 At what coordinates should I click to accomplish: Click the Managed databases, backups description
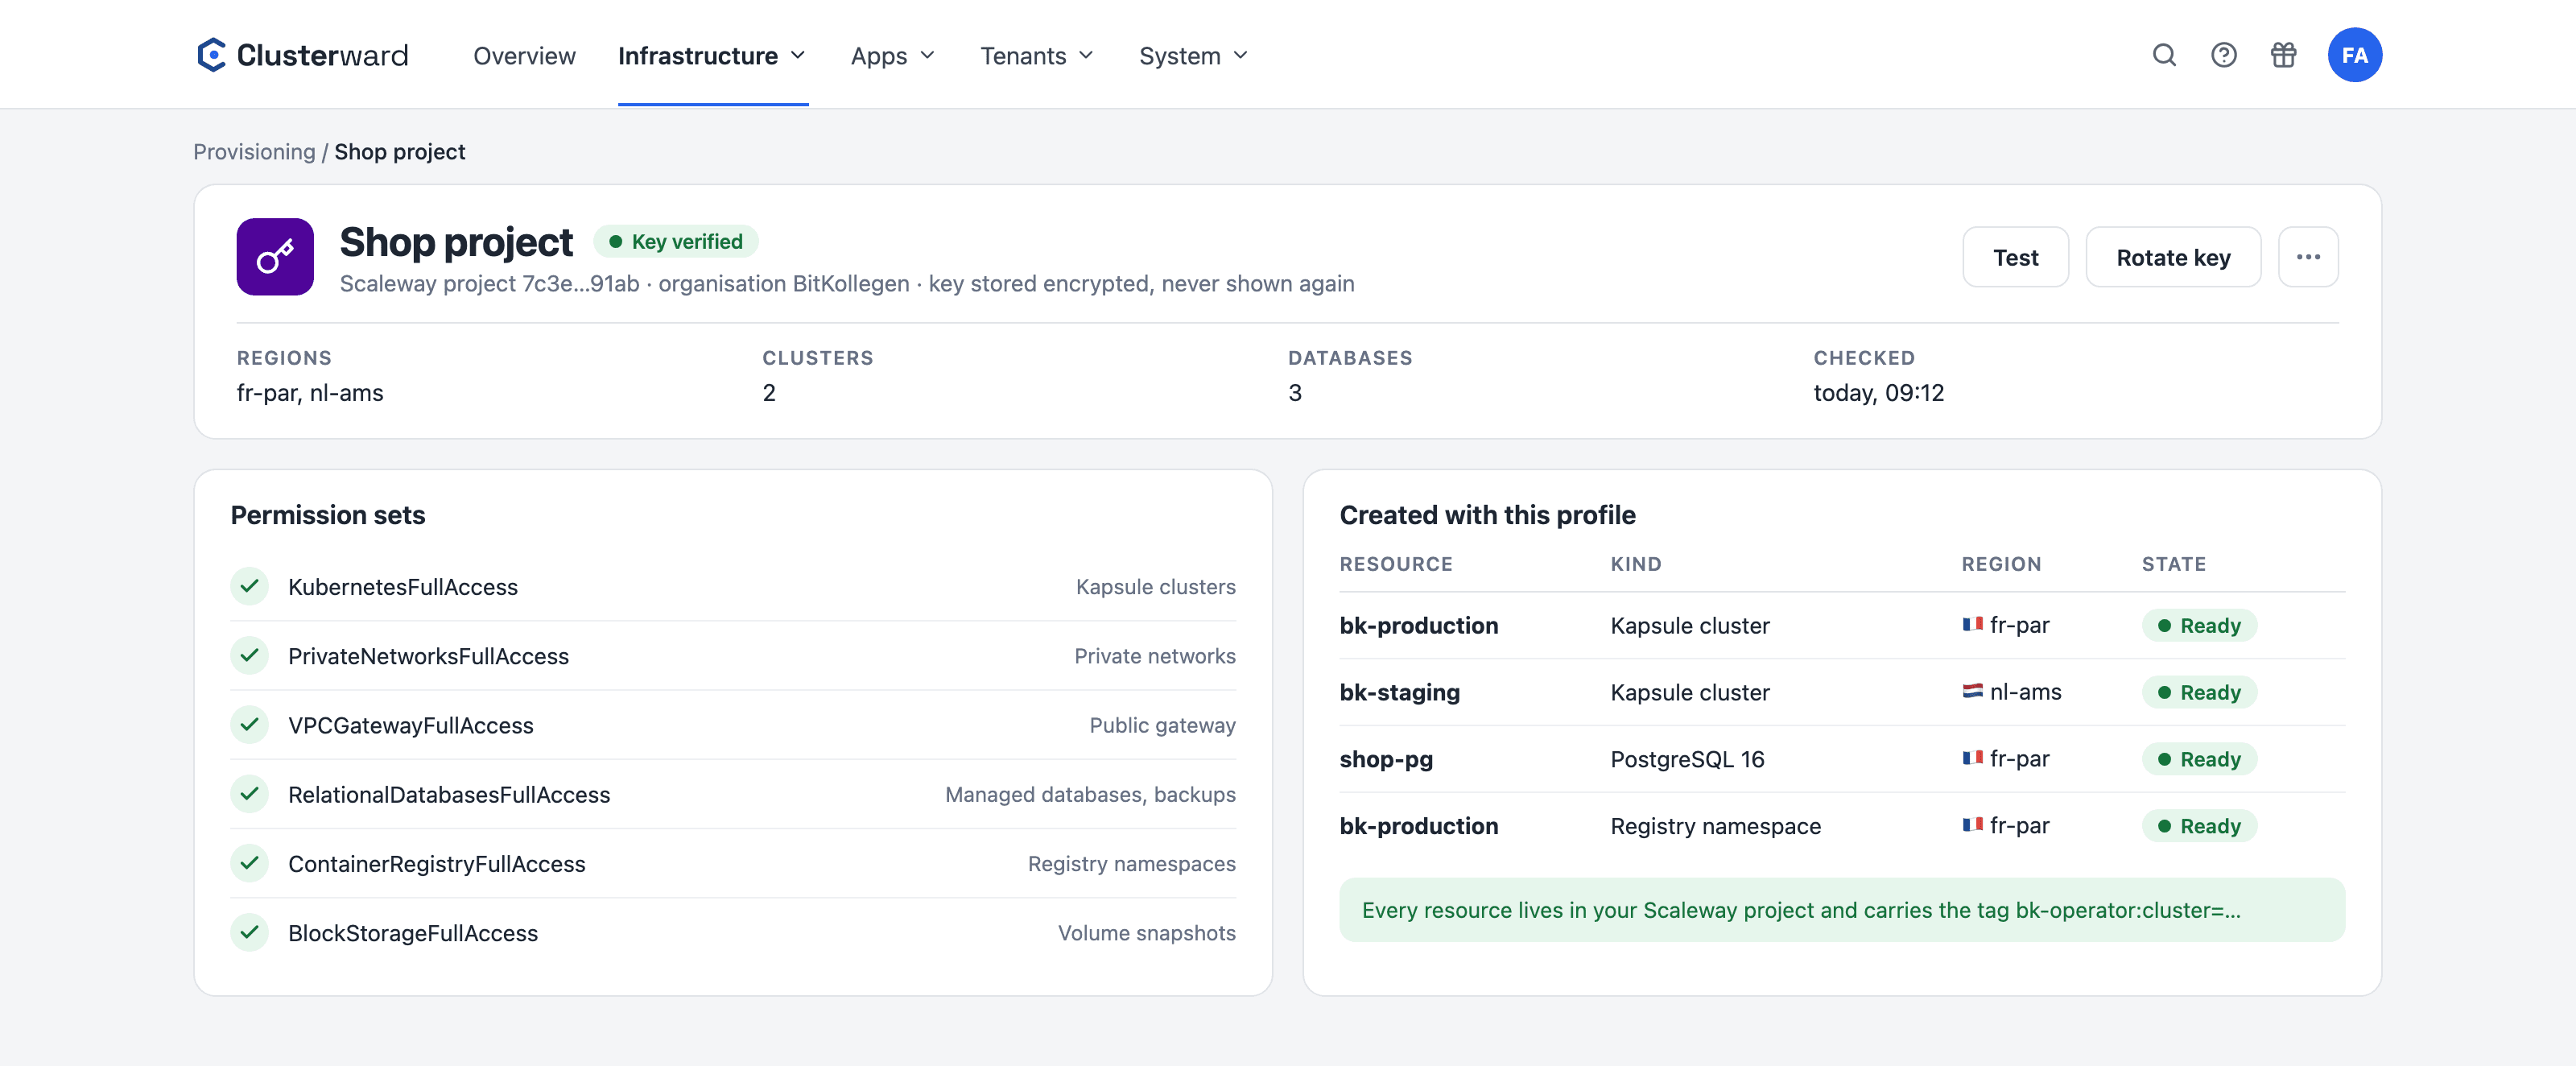point(1090,795)
